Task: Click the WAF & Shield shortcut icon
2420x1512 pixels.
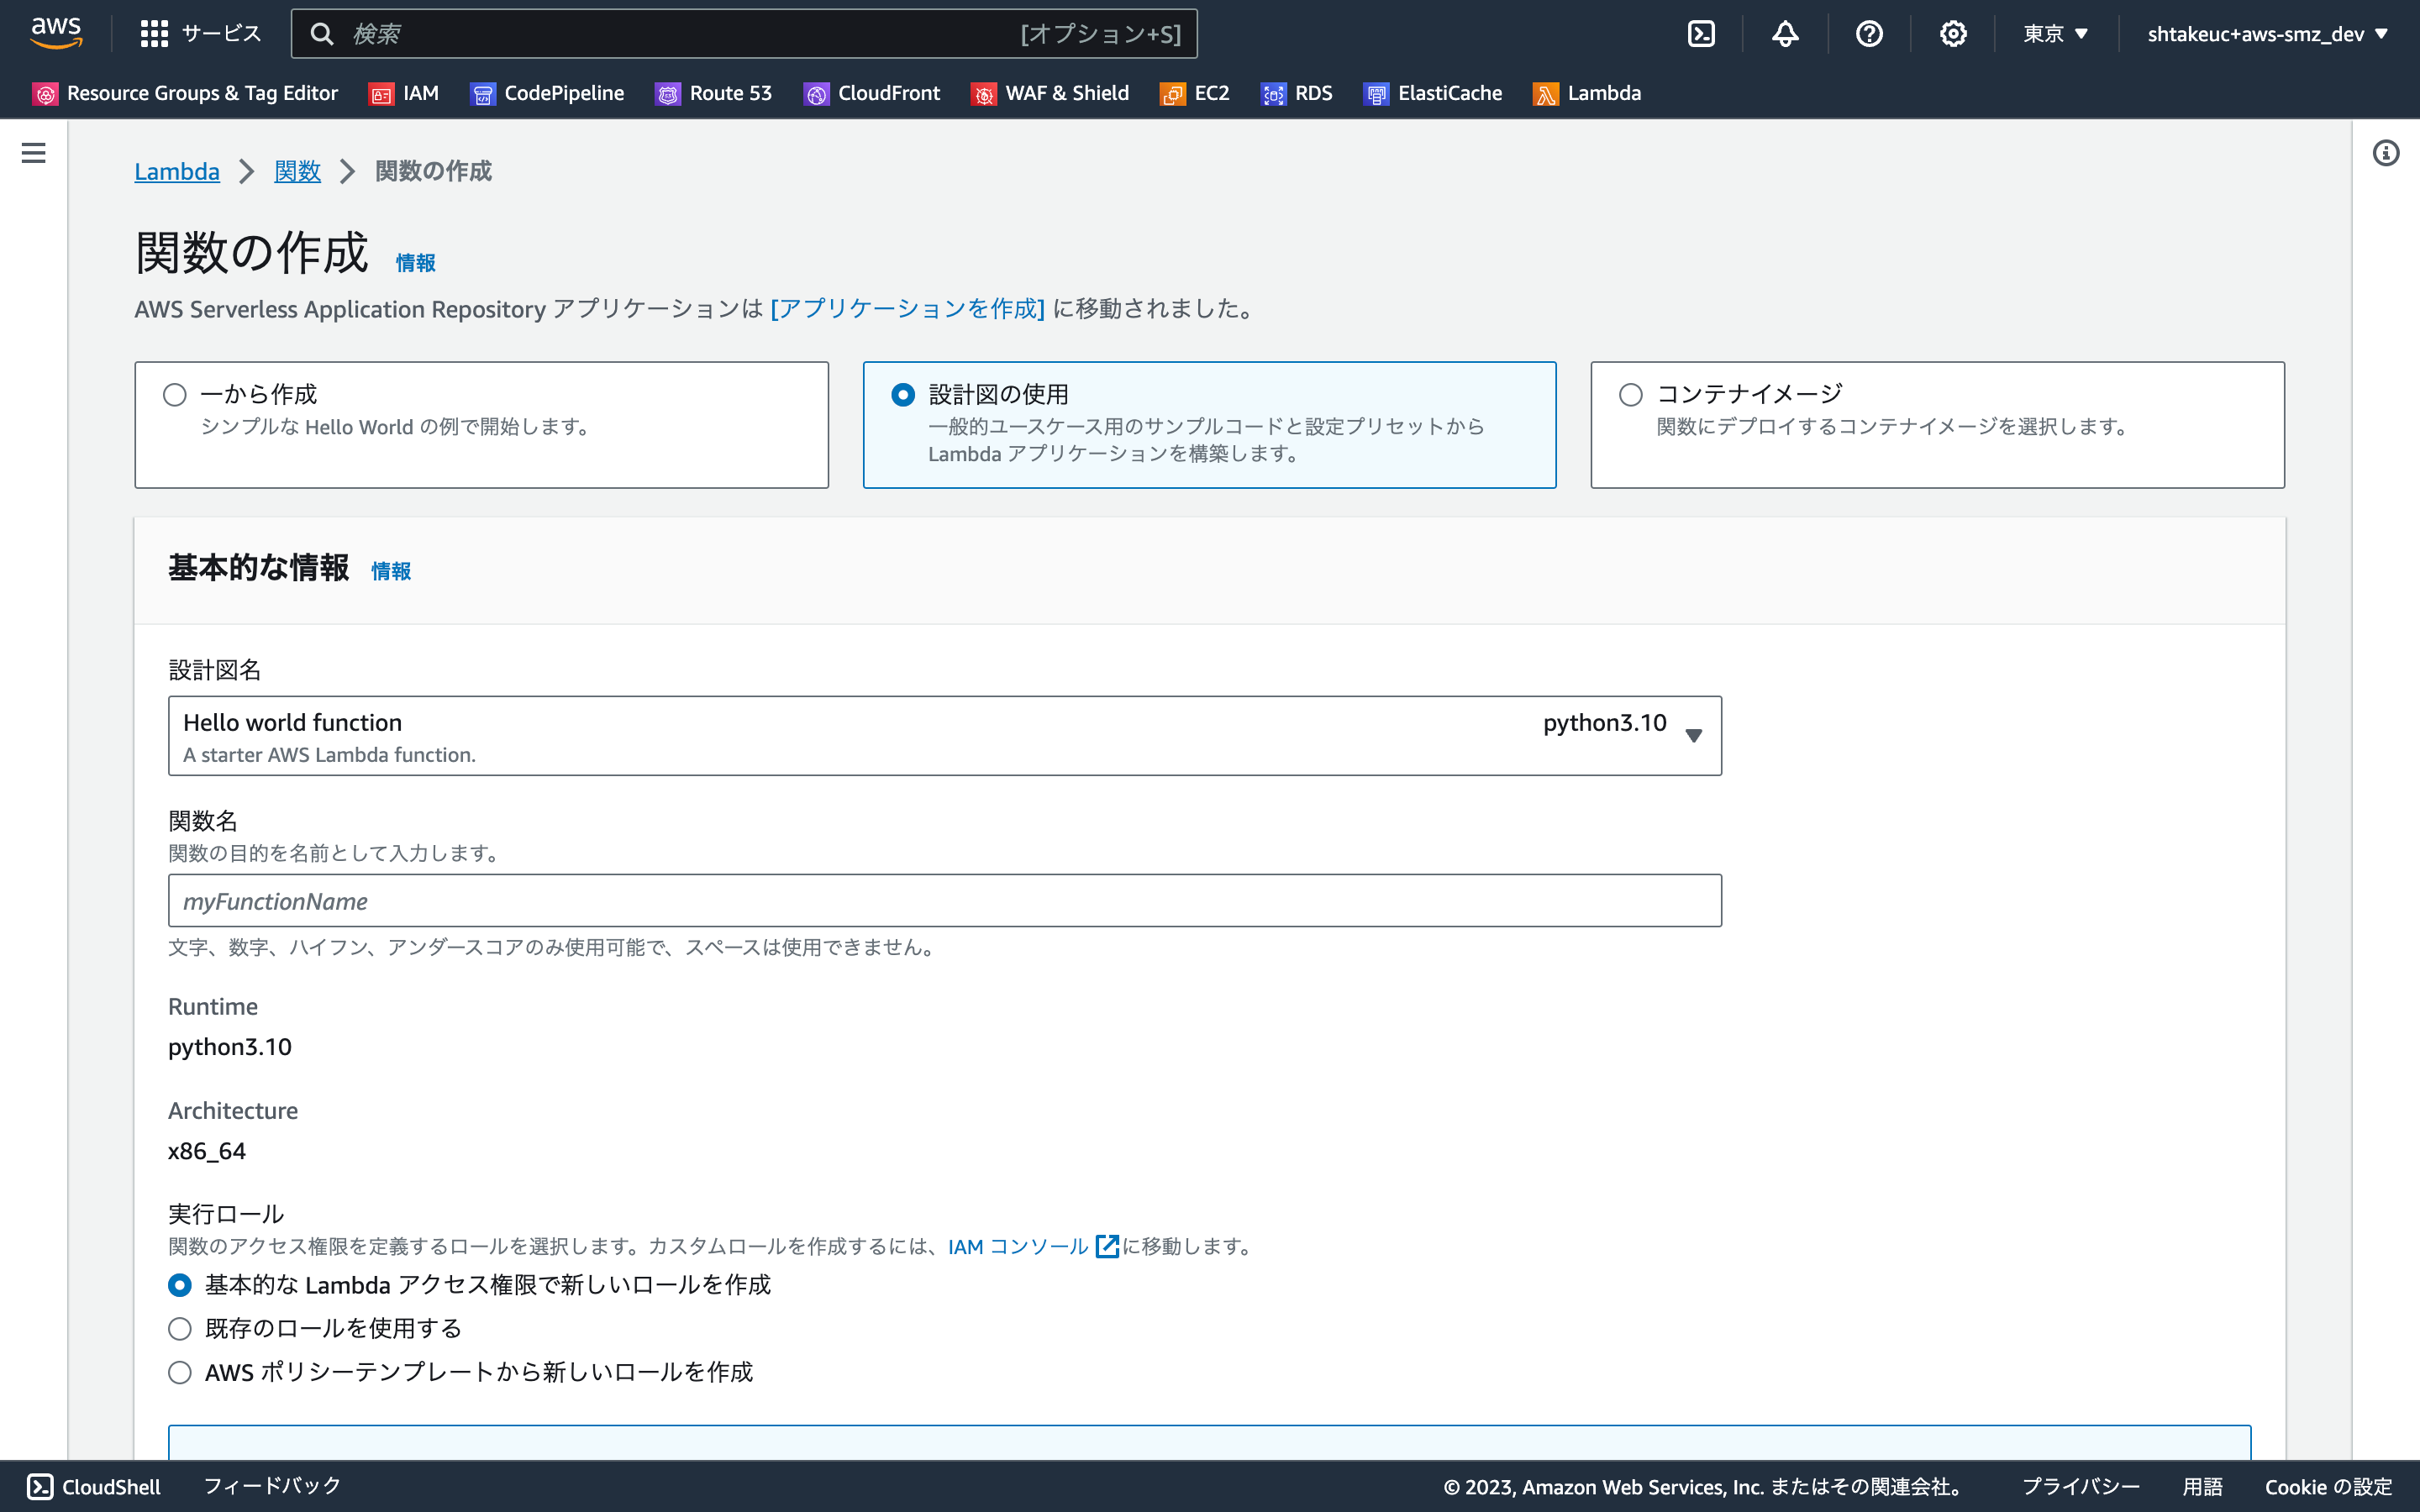Action: point(984,94)
